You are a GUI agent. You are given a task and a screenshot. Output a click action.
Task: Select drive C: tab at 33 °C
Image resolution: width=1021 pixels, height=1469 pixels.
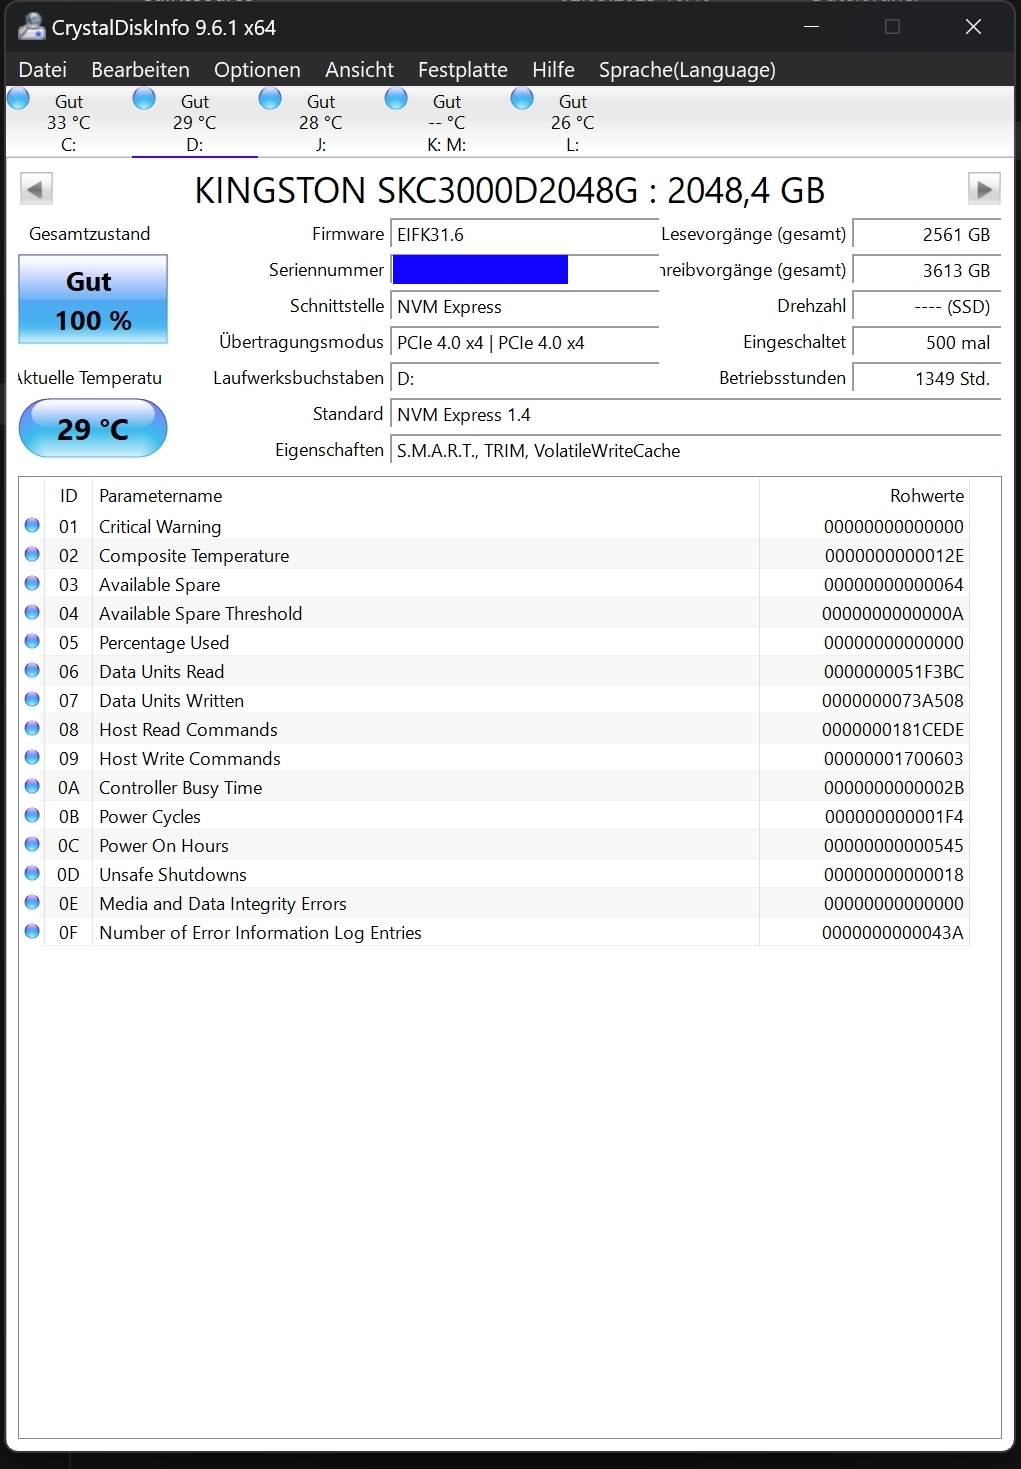(69, 123)
